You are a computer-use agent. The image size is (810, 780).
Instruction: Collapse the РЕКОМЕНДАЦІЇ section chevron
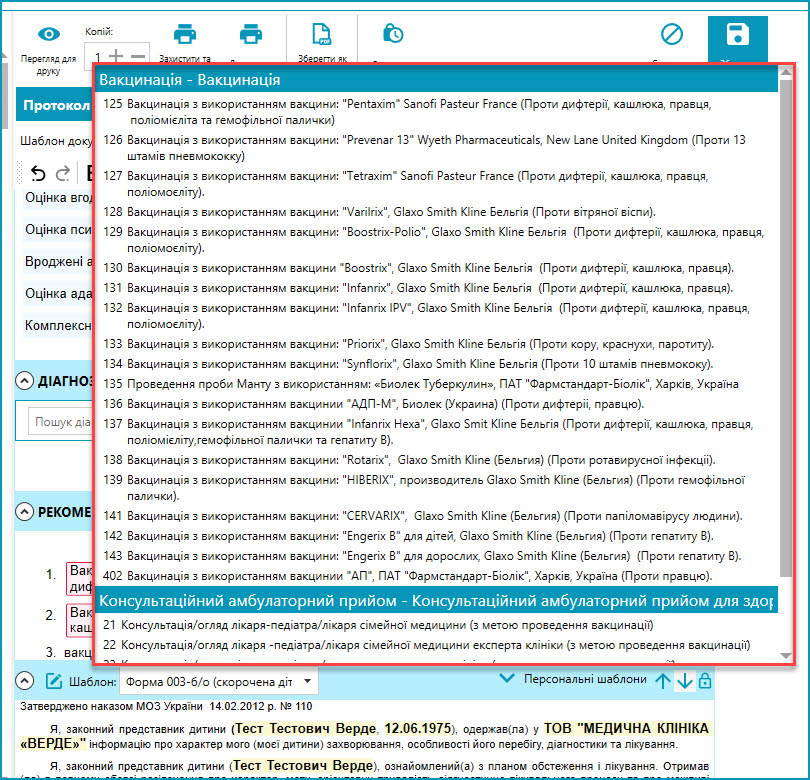coord(24,512)
